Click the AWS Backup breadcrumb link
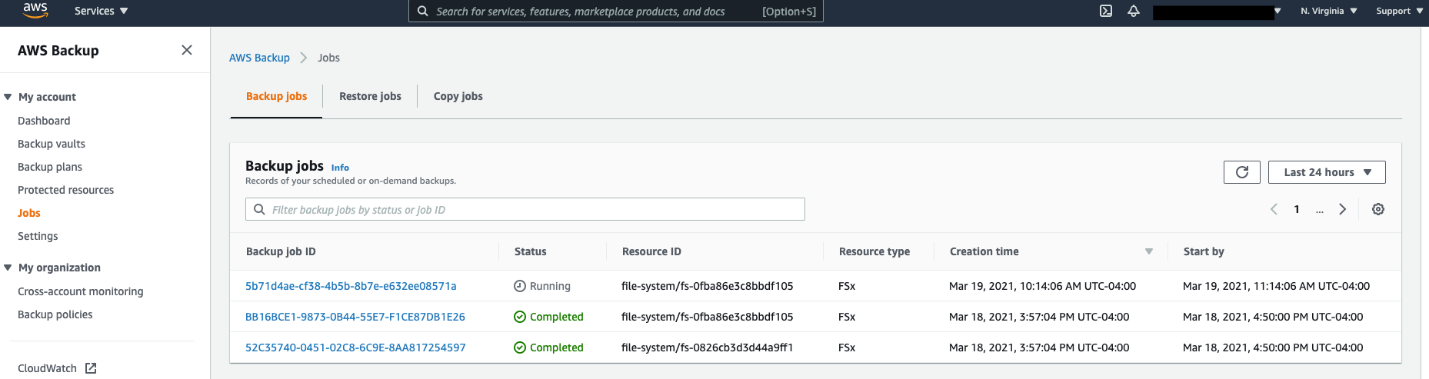 (x=259, y=58)
